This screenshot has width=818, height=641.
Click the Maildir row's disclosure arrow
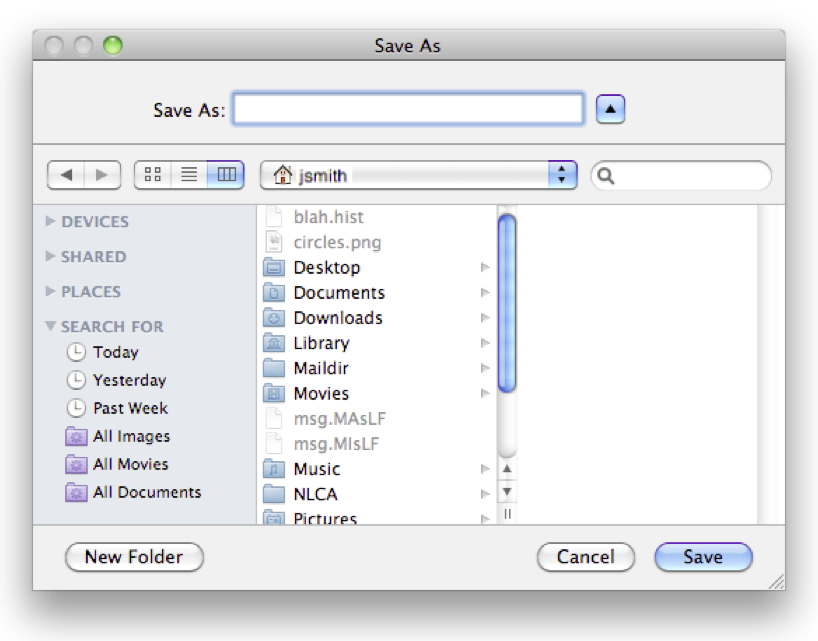(485, 368)
